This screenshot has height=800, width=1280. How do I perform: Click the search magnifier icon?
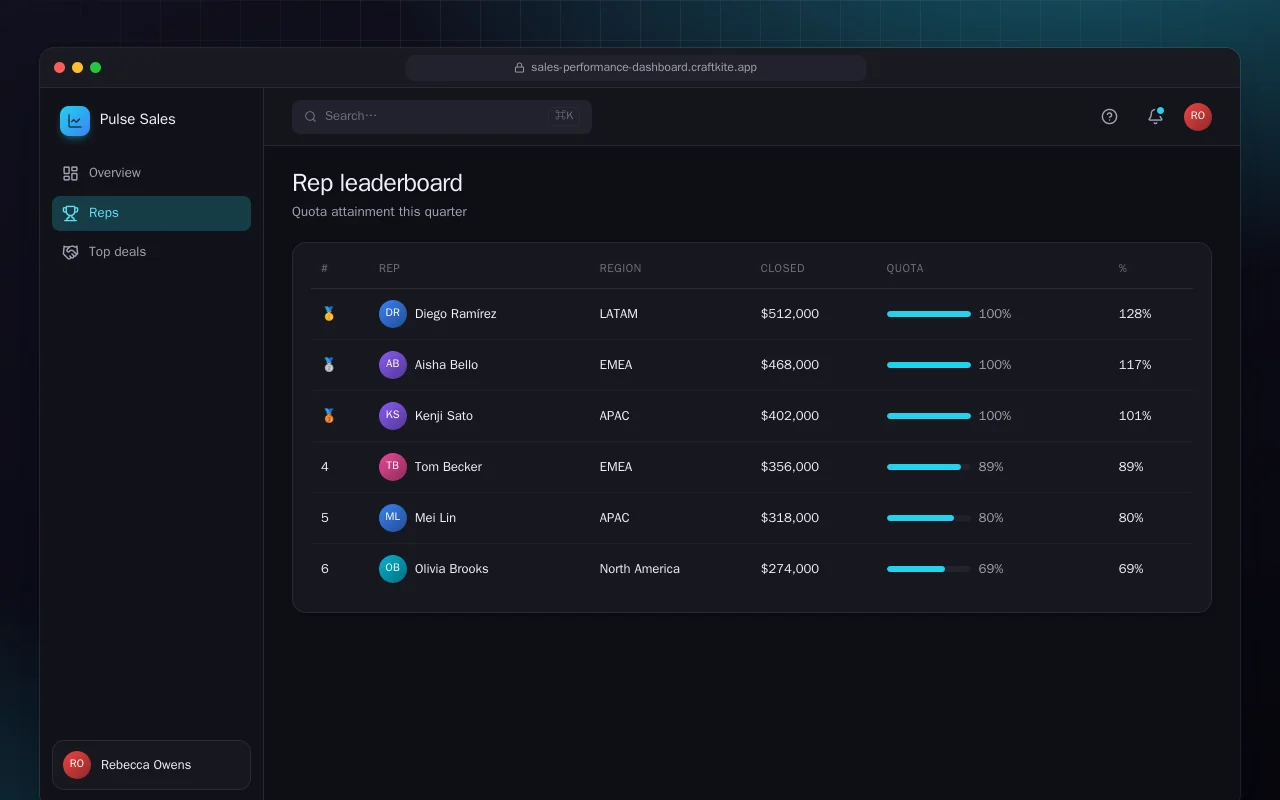(x=311, y=116)
